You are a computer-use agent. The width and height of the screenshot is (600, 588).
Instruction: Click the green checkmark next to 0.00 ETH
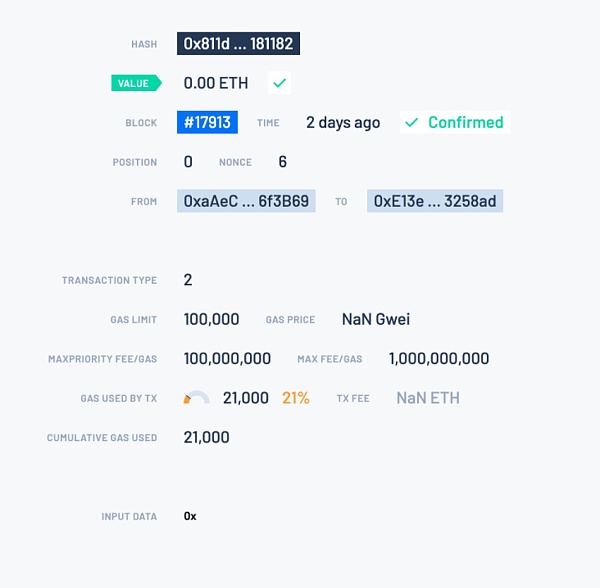click(x=280, y=83)
